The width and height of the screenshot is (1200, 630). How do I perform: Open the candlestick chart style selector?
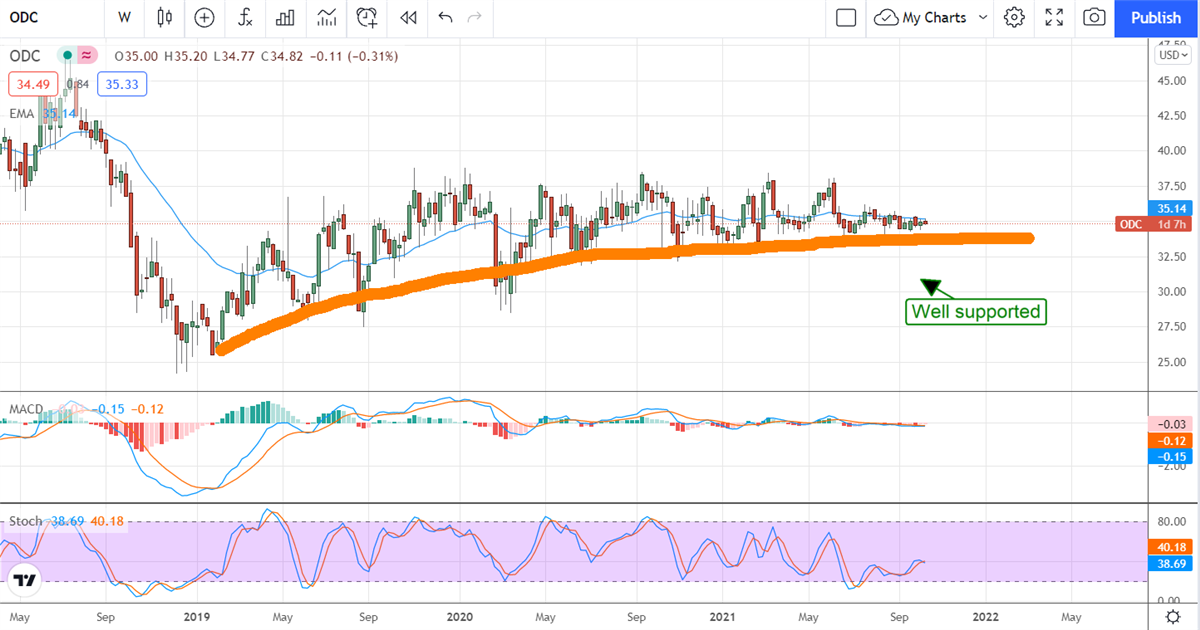point(165,17)
